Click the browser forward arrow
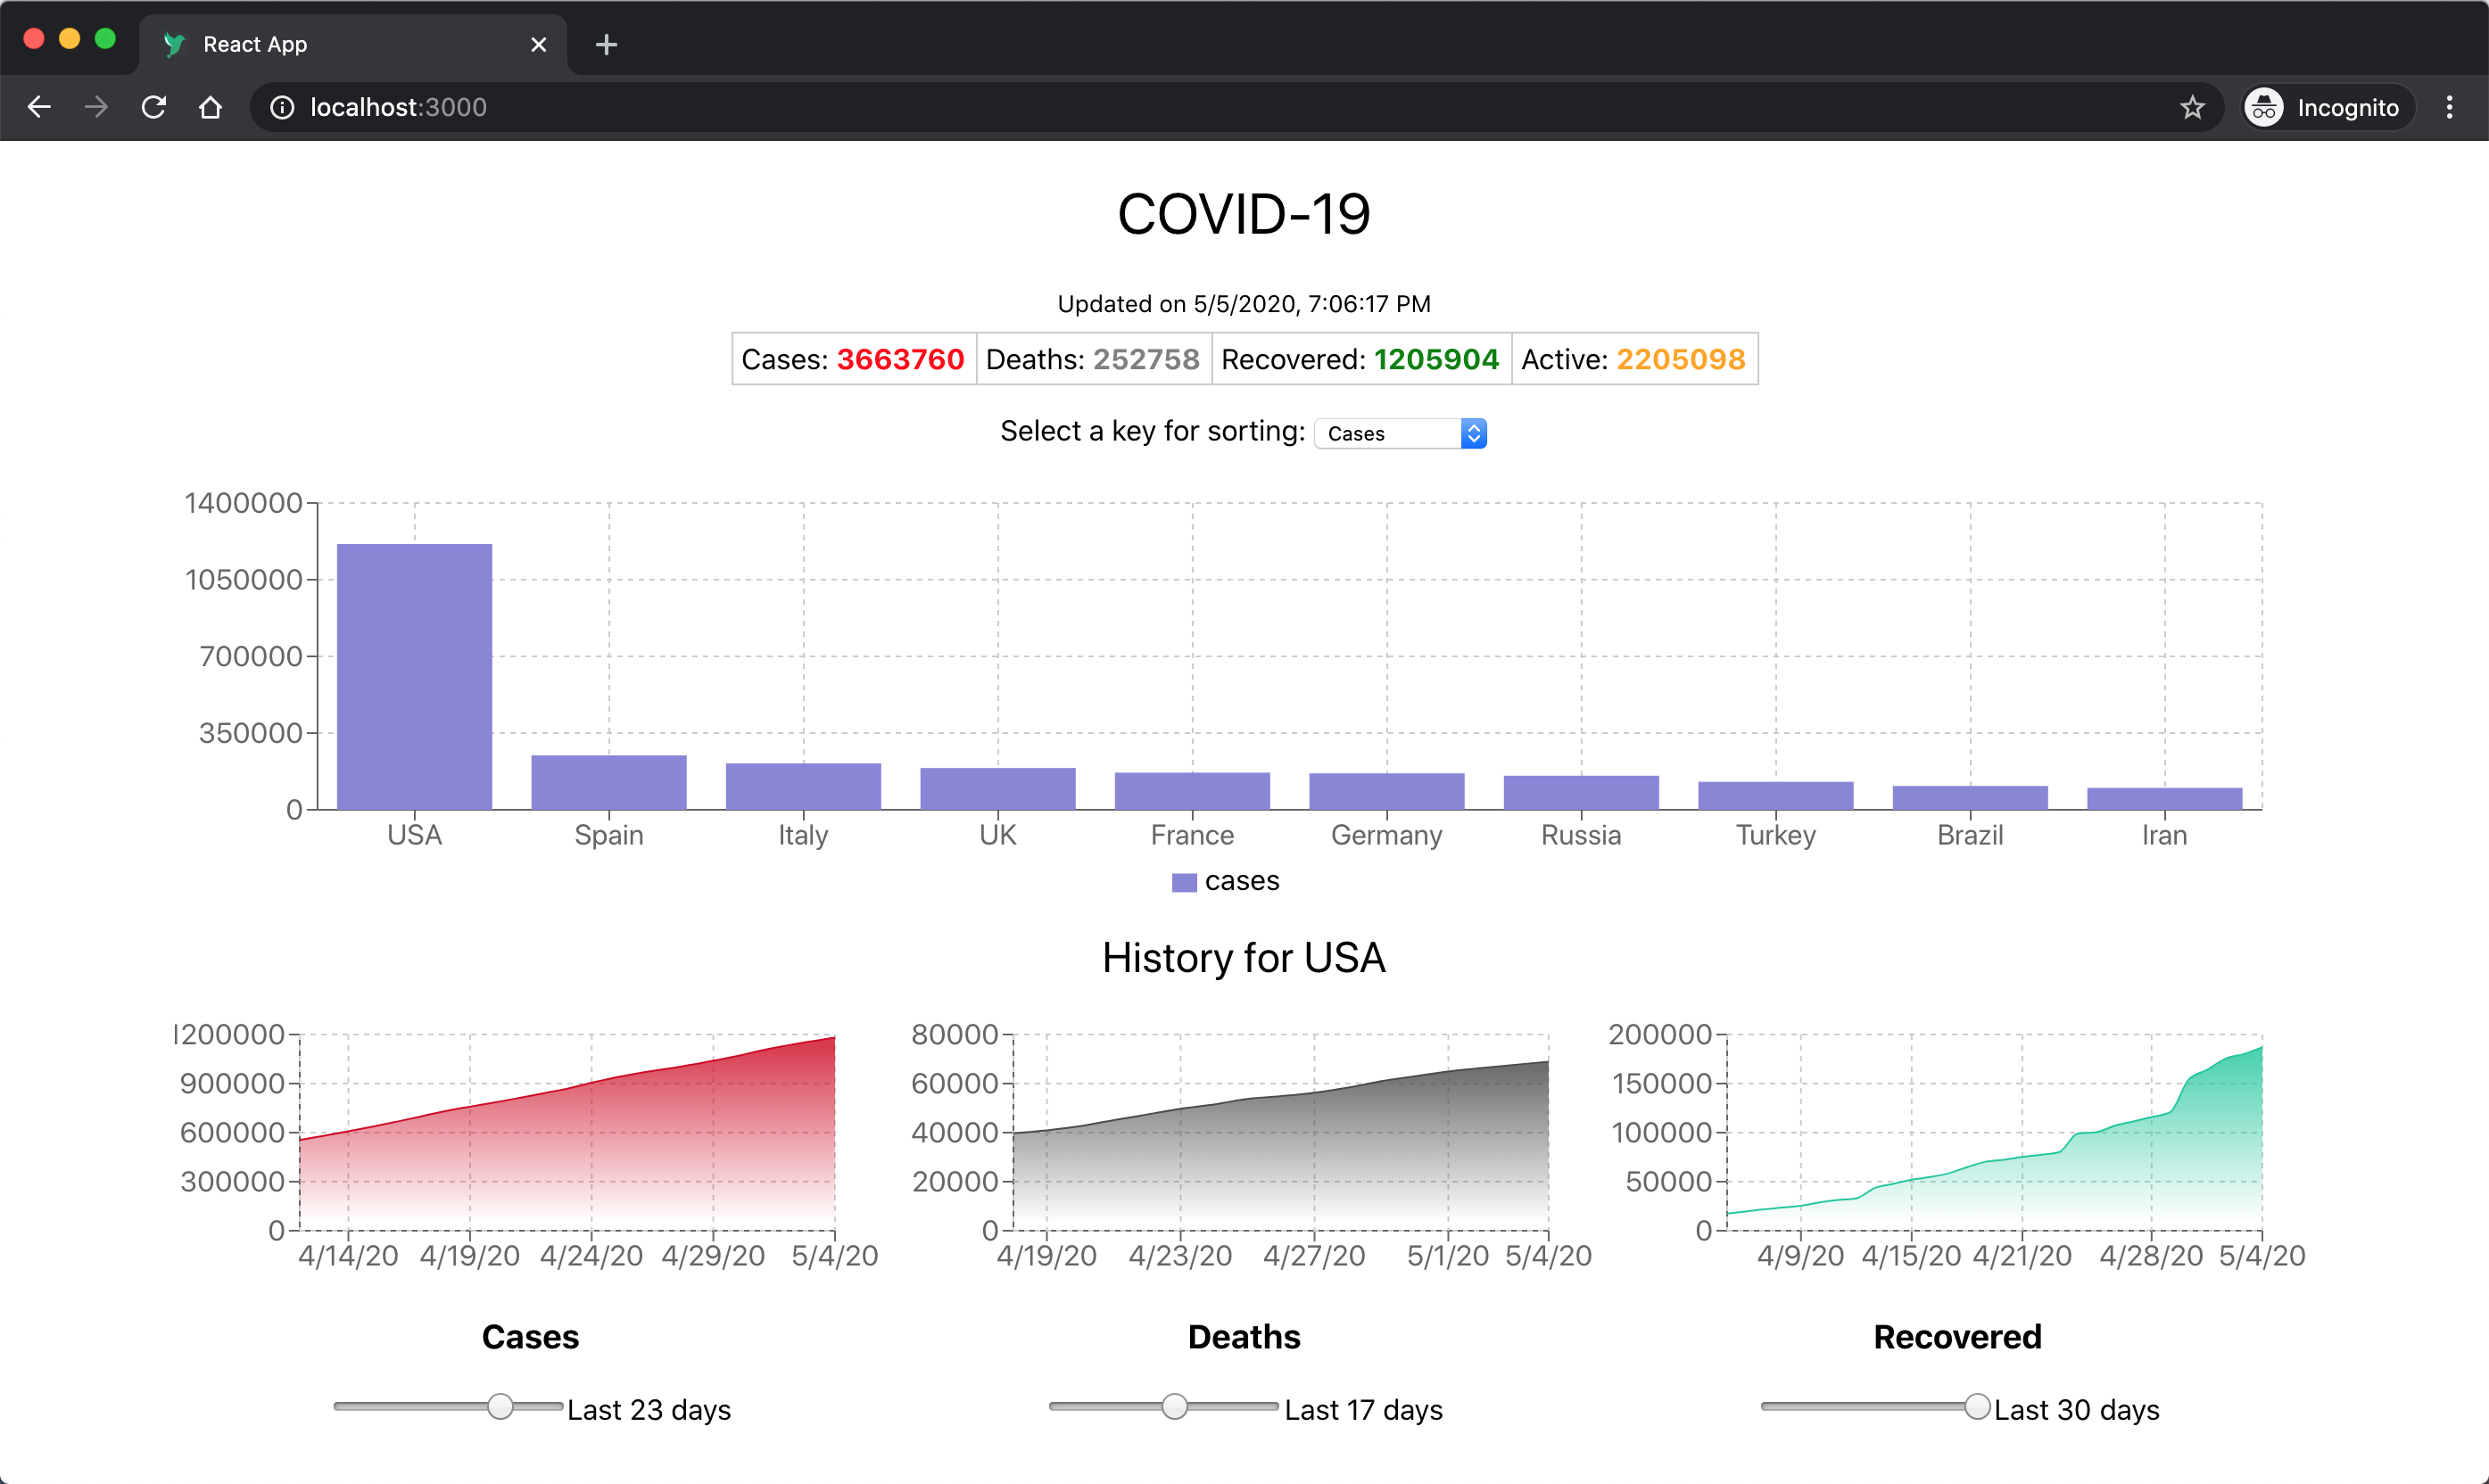The image size is (2489, 1484). pyautogui.click(x=96, y=107)
